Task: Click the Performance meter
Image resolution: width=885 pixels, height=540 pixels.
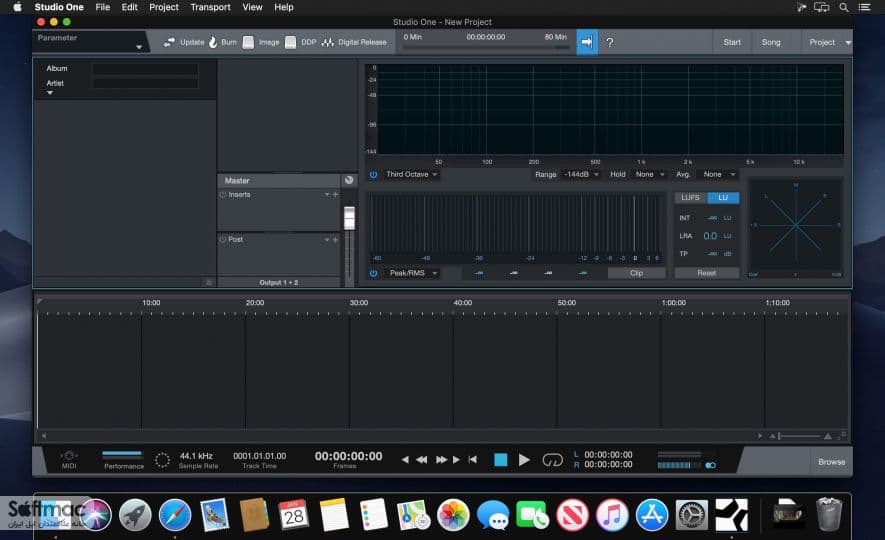Action: tap(122, 455)
